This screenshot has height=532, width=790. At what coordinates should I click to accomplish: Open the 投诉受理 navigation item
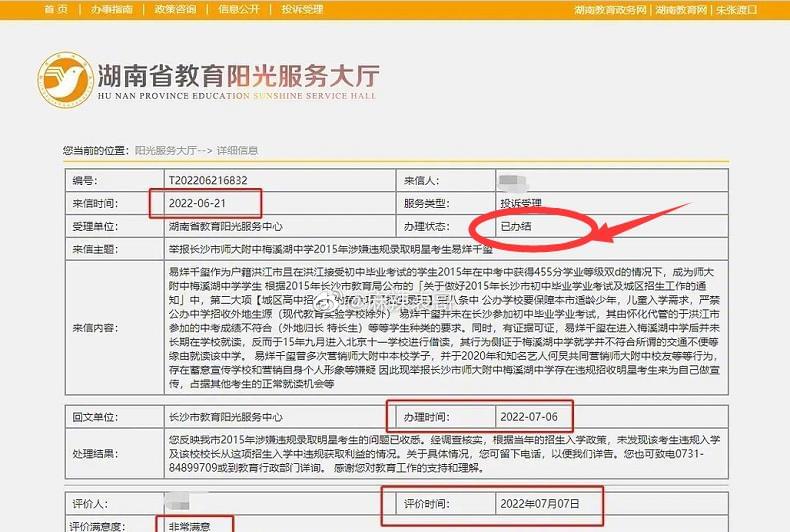(302, 9)
